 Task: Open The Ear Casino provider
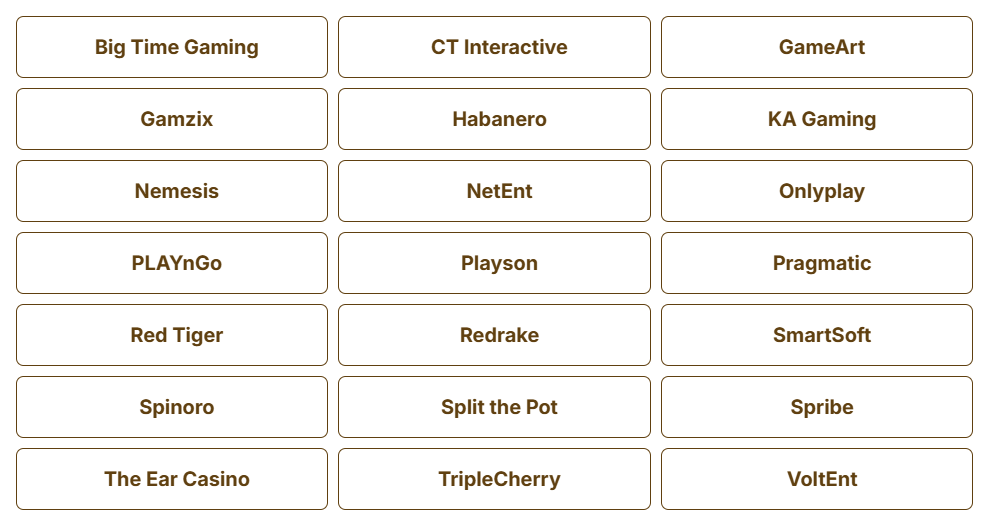point(172,479)
